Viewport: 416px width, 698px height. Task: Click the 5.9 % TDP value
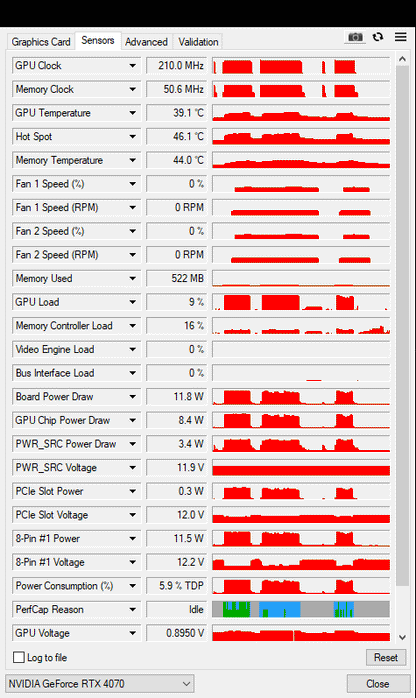[x=177, y=585]
